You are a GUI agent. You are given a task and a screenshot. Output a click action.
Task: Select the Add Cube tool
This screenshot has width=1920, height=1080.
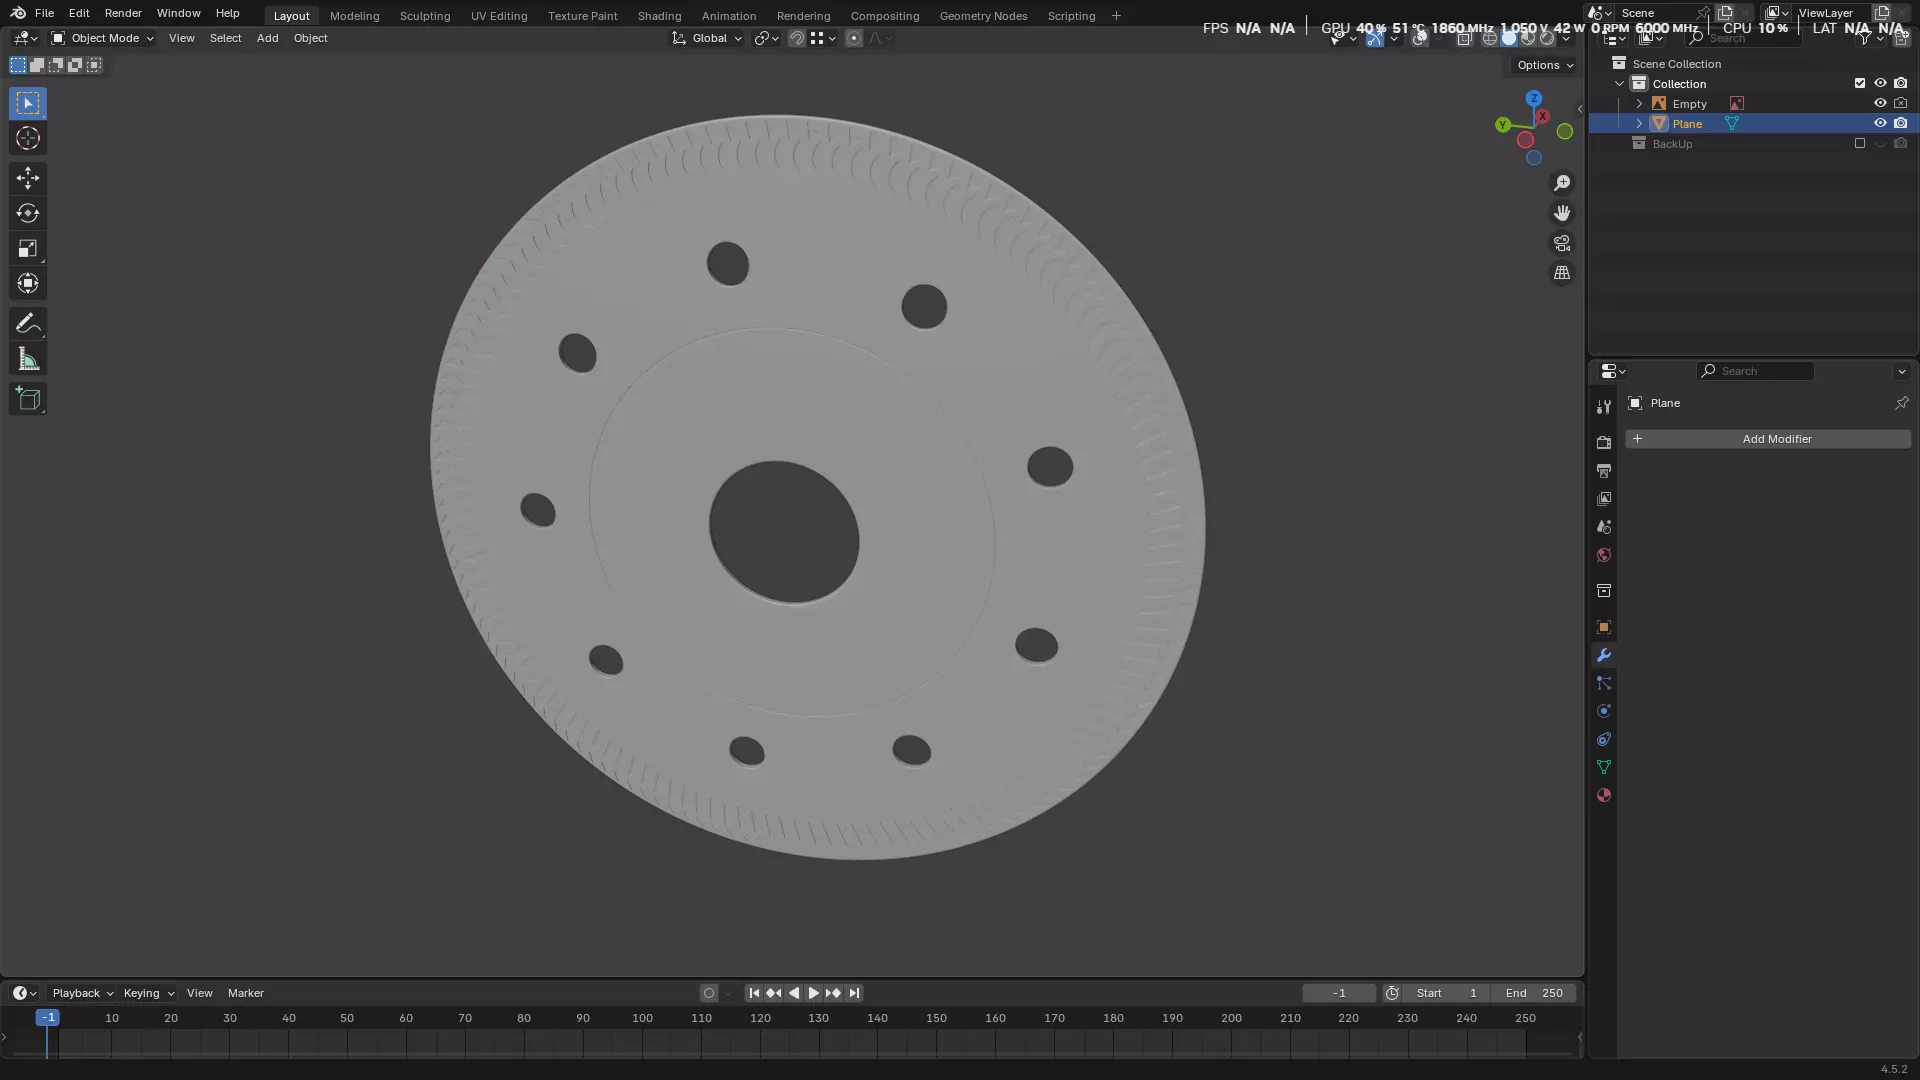point(28,399)
